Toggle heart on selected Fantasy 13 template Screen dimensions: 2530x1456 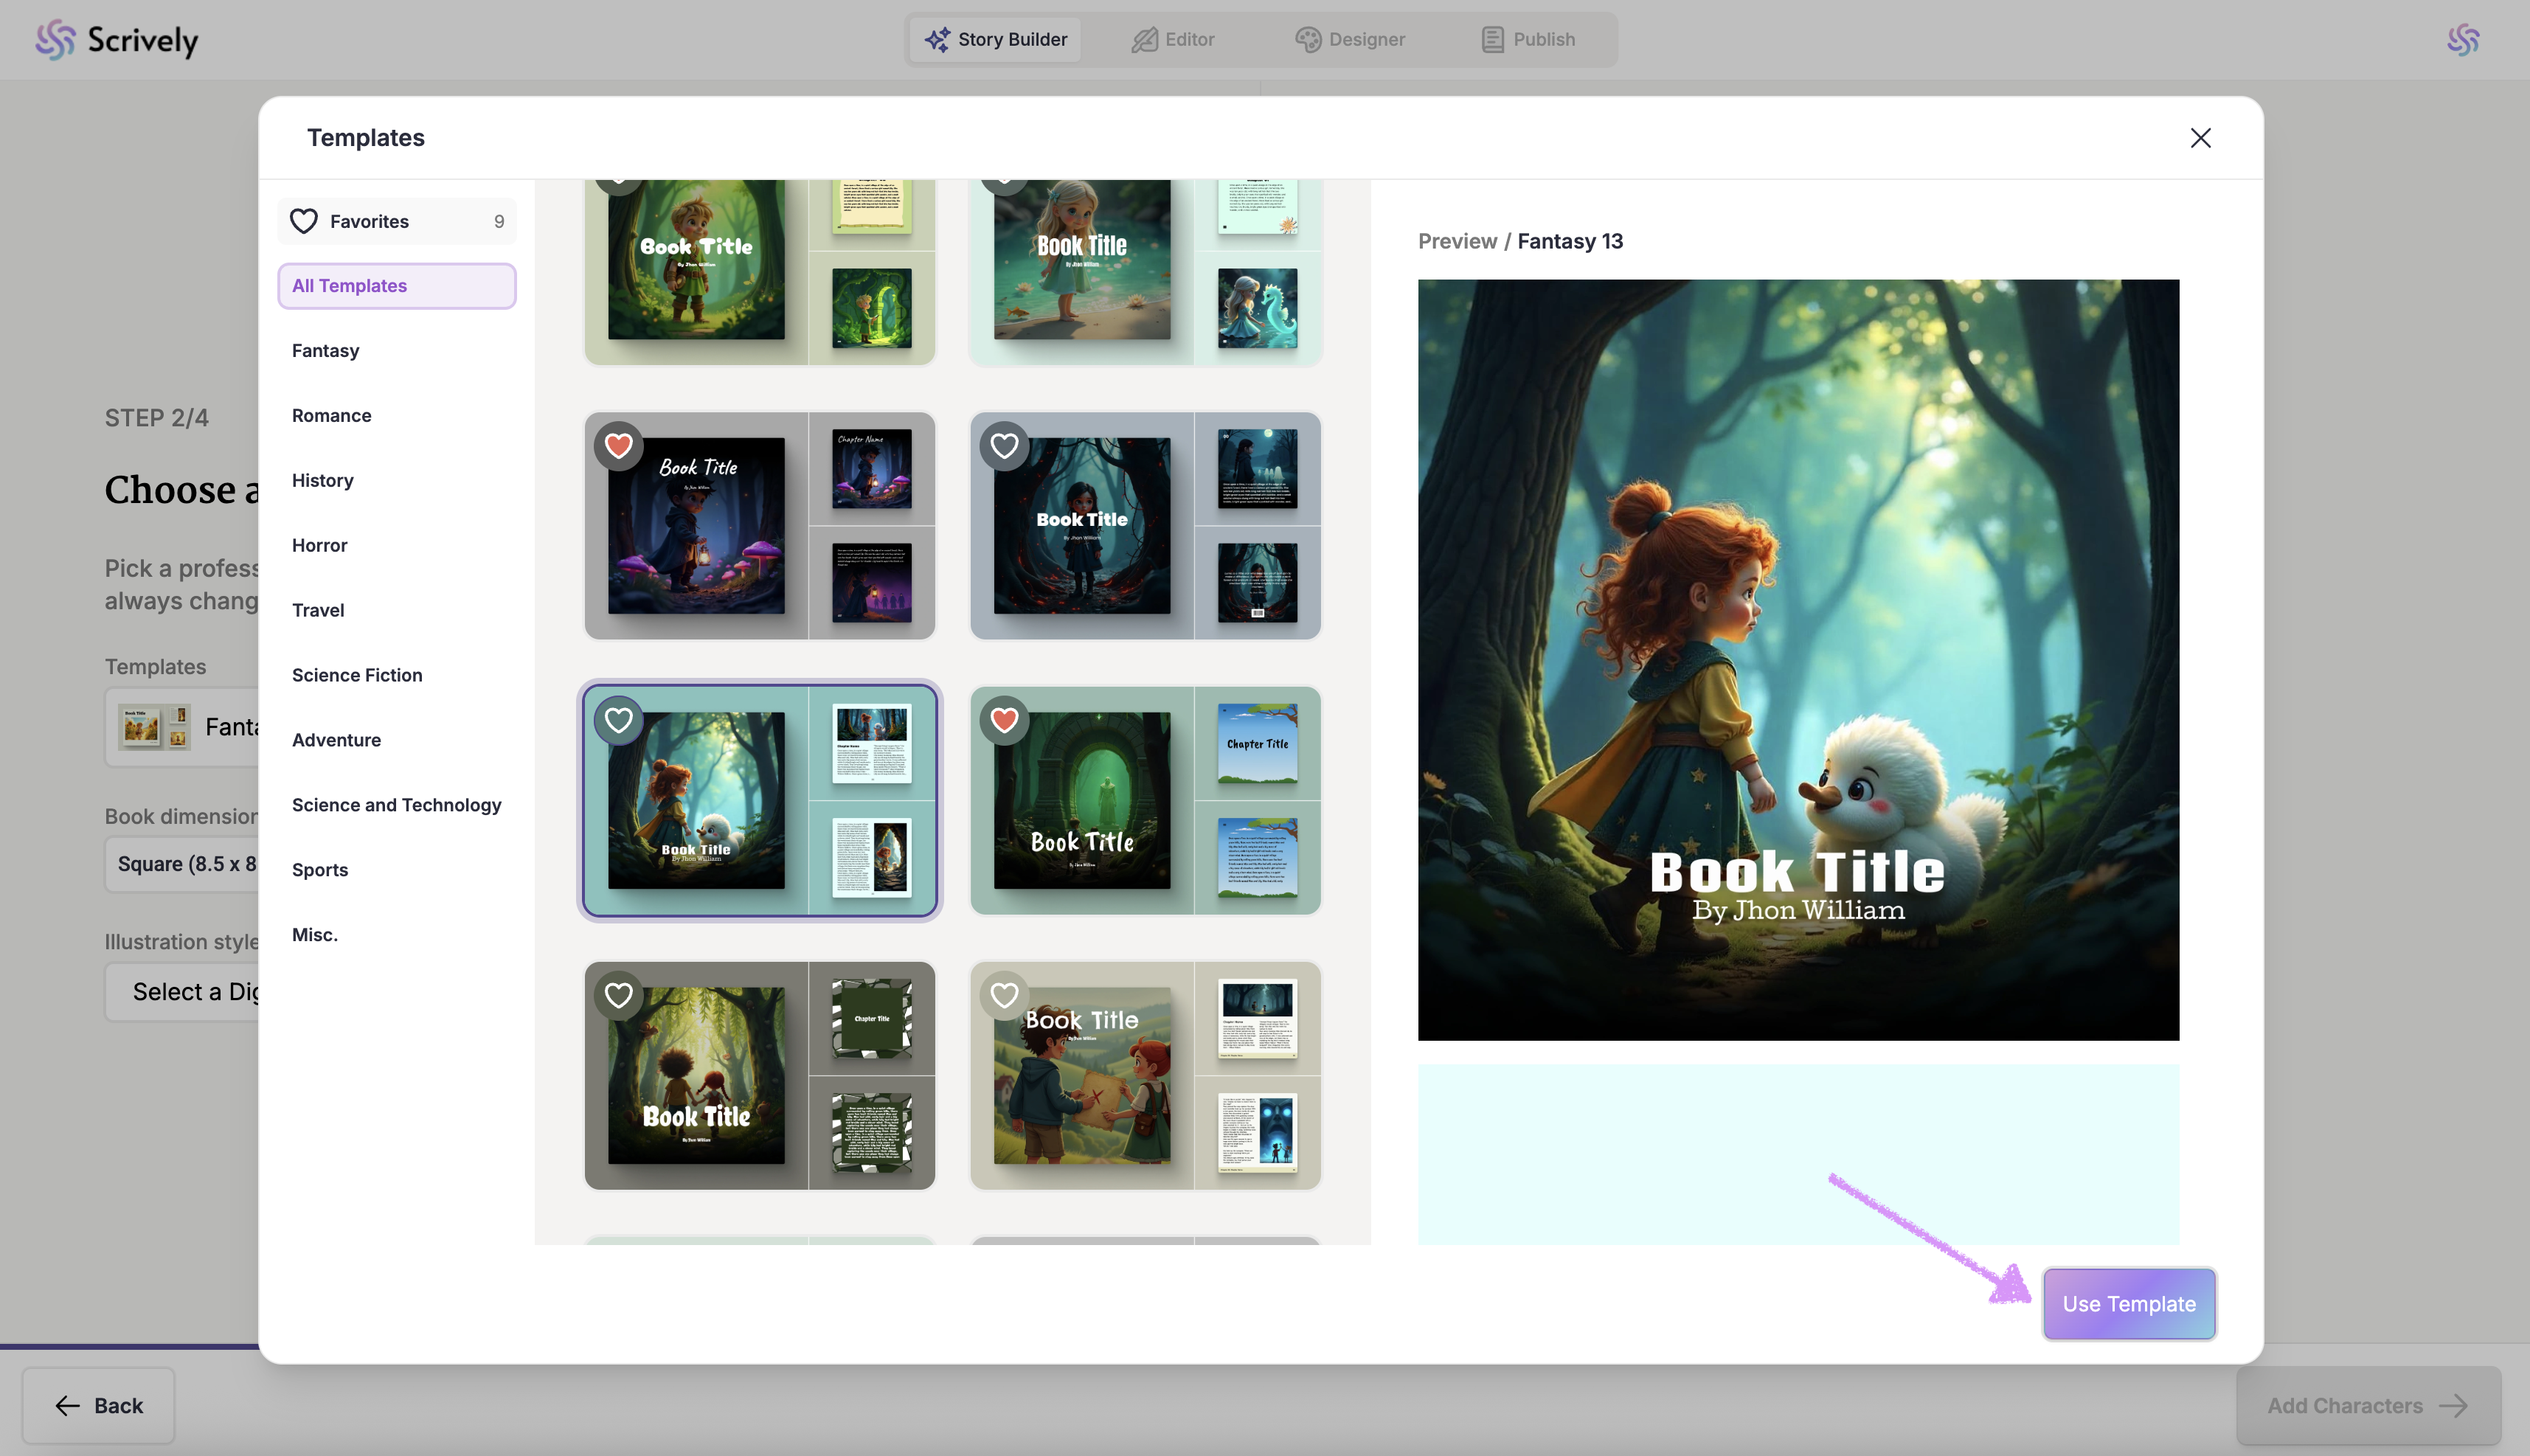pos(619,720)
